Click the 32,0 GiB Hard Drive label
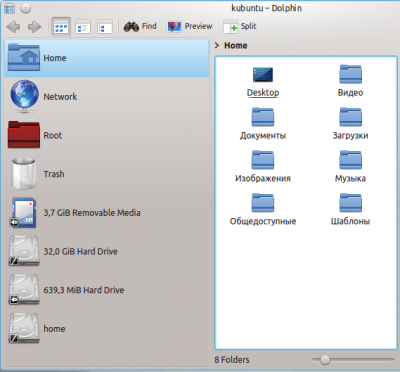Image resolution: width=400 pixels, height=372 pixels. (x=80, y=251)
